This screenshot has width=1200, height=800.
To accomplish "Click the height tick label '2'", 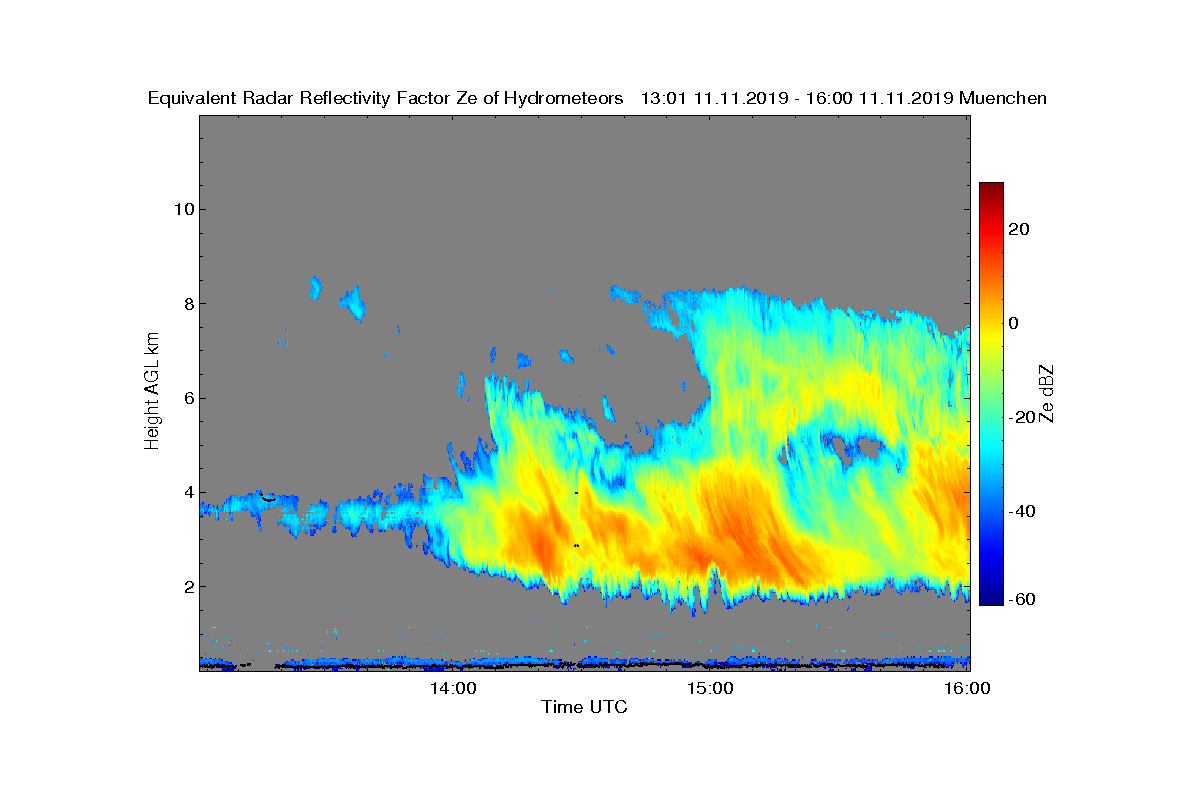I will coord(187,586).
